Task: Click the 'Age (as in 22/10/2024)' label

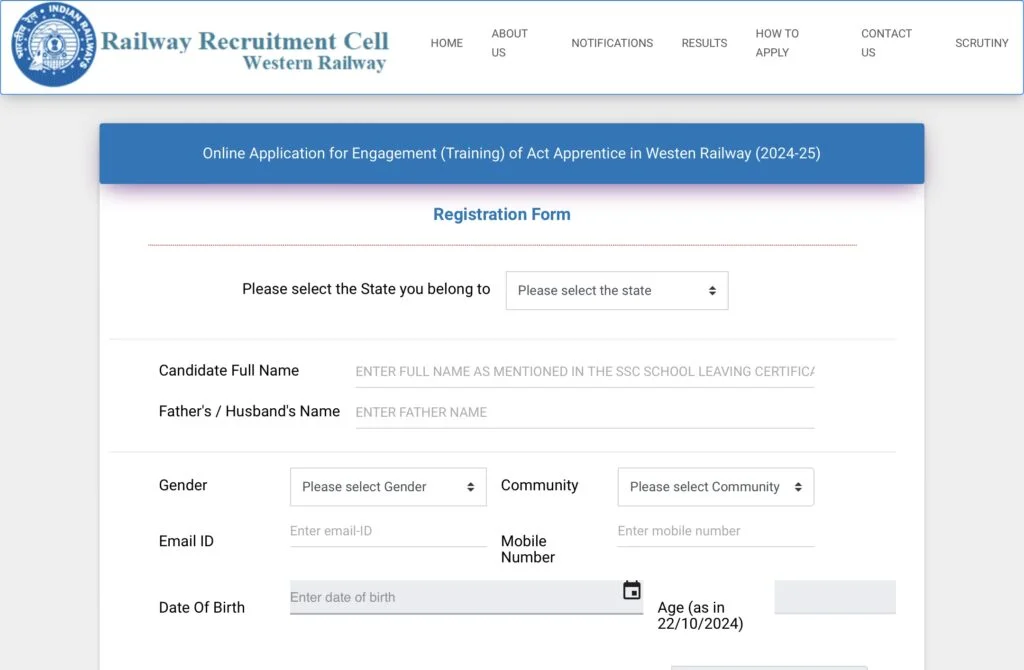Action: click(700, 616)
